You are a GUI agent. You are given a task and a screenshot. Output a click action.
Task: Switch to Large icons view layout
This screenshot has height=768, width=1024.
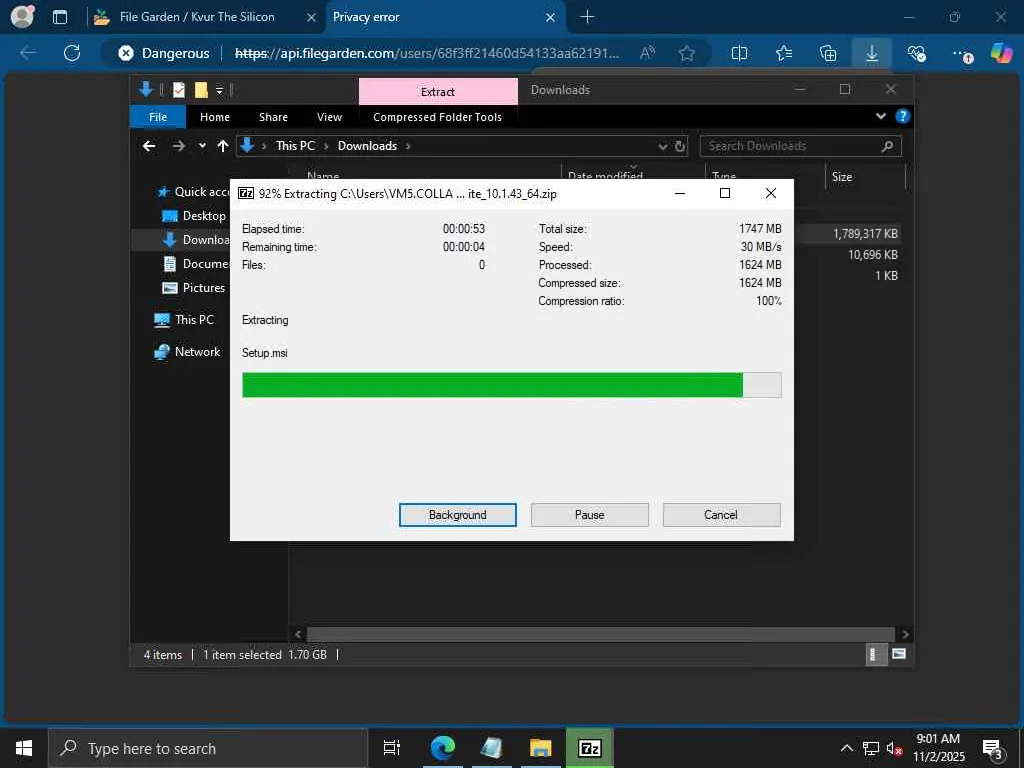point(899,654)
